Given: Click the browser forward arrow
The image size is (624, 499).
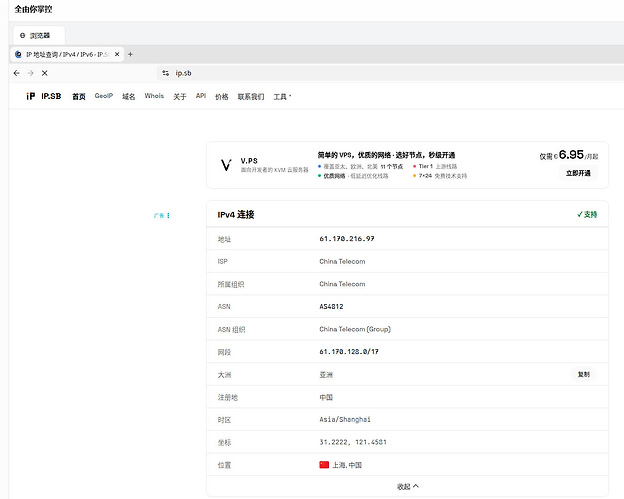Looking at the screenshot, I should tap(31, 73).
